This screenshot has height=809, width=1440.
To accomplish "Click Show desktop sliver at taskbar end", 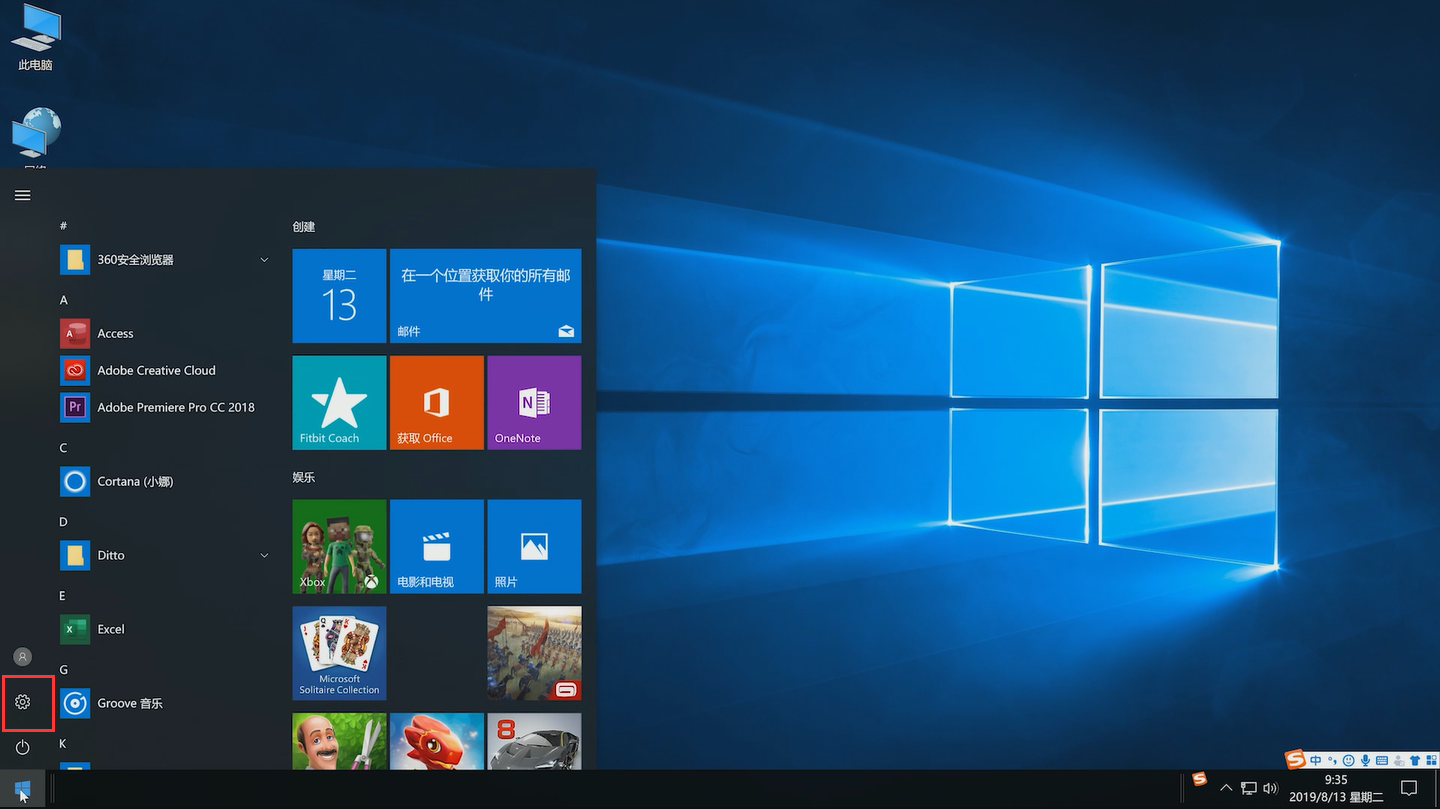I will pyautogui.click(x=1436, y=789).
